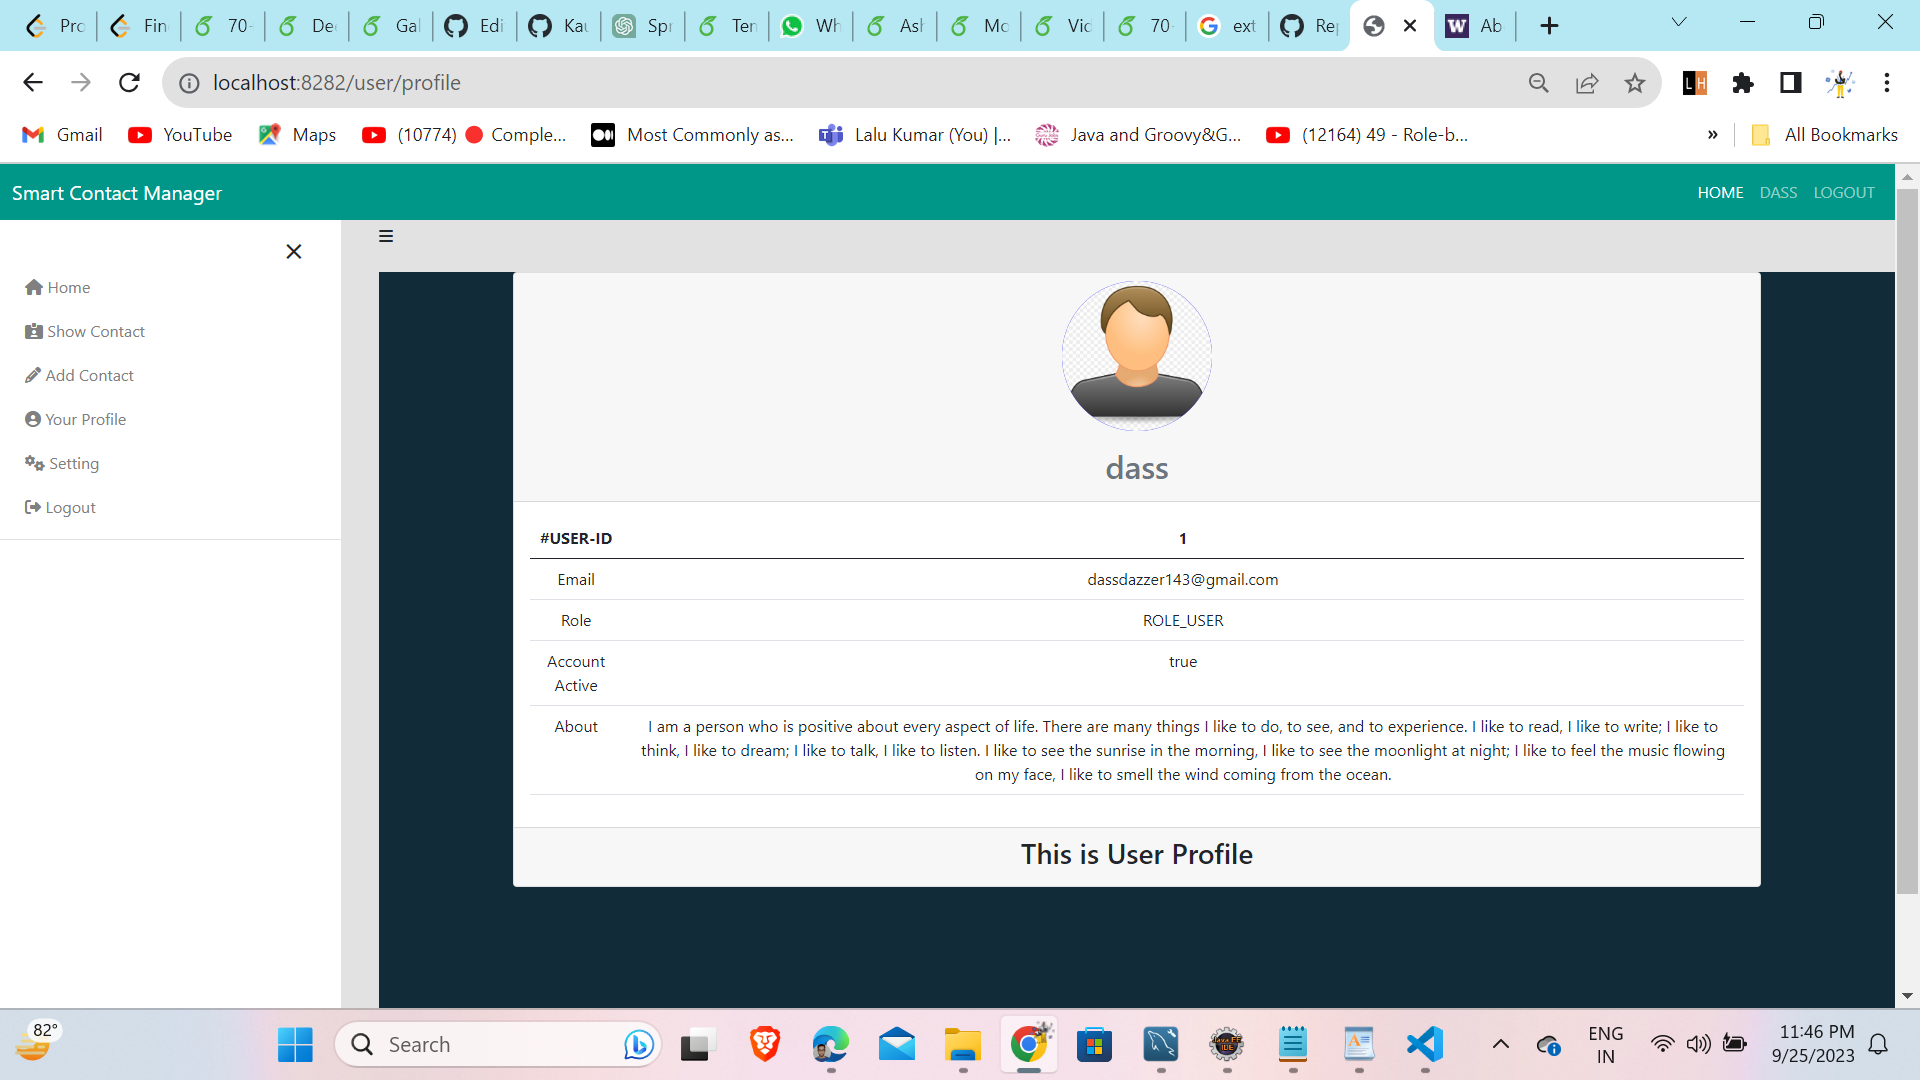
Task: Toggle the sidebar with the hamburger icon
Action: 386,236
